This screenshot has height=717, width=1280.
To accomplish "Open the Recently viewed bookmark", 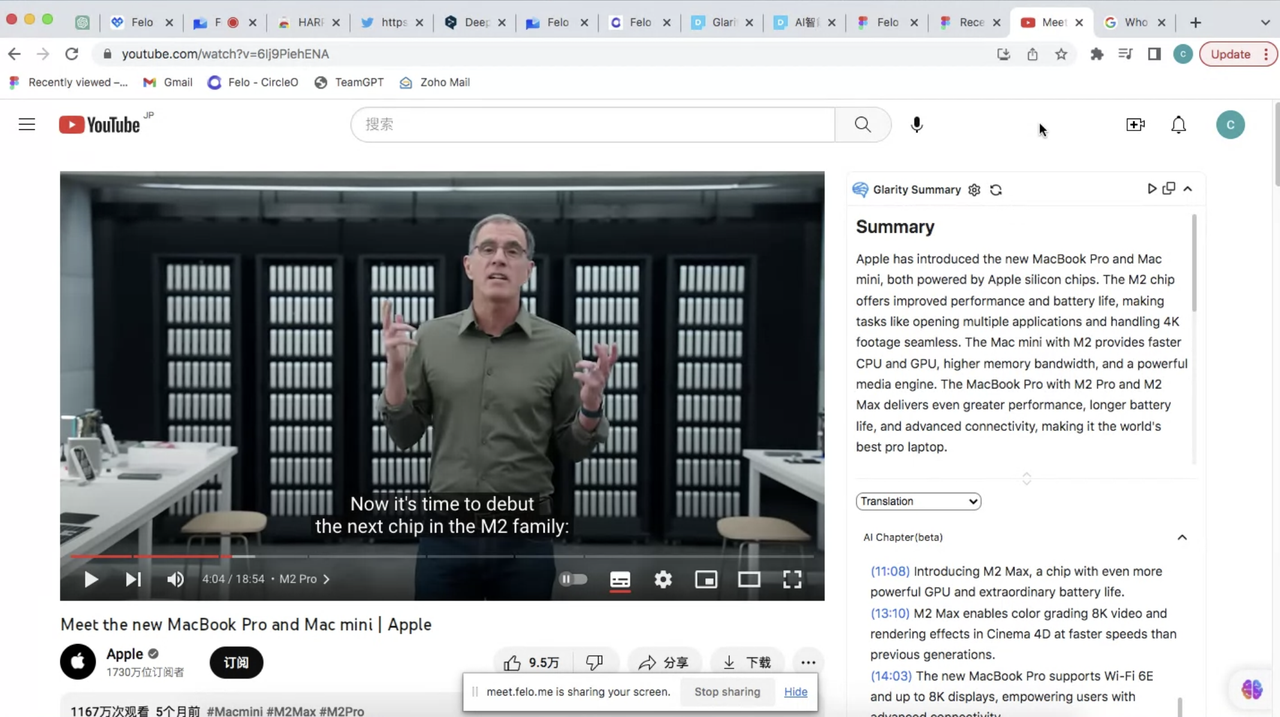I will 68,83.
